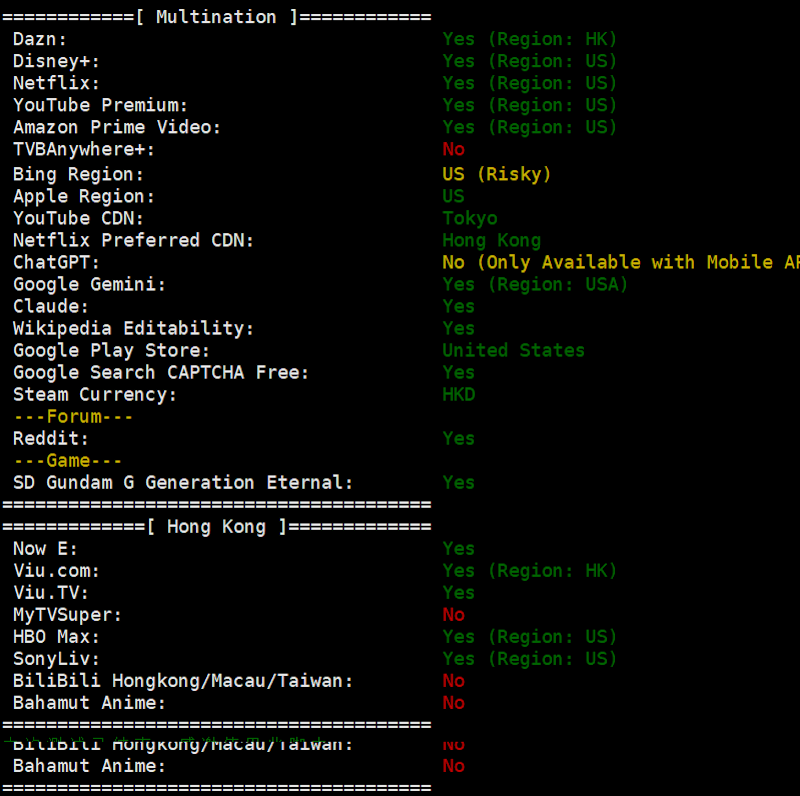Click the "Tokyo" CDN value
This screenshot has width=800, height=796.
470,219
